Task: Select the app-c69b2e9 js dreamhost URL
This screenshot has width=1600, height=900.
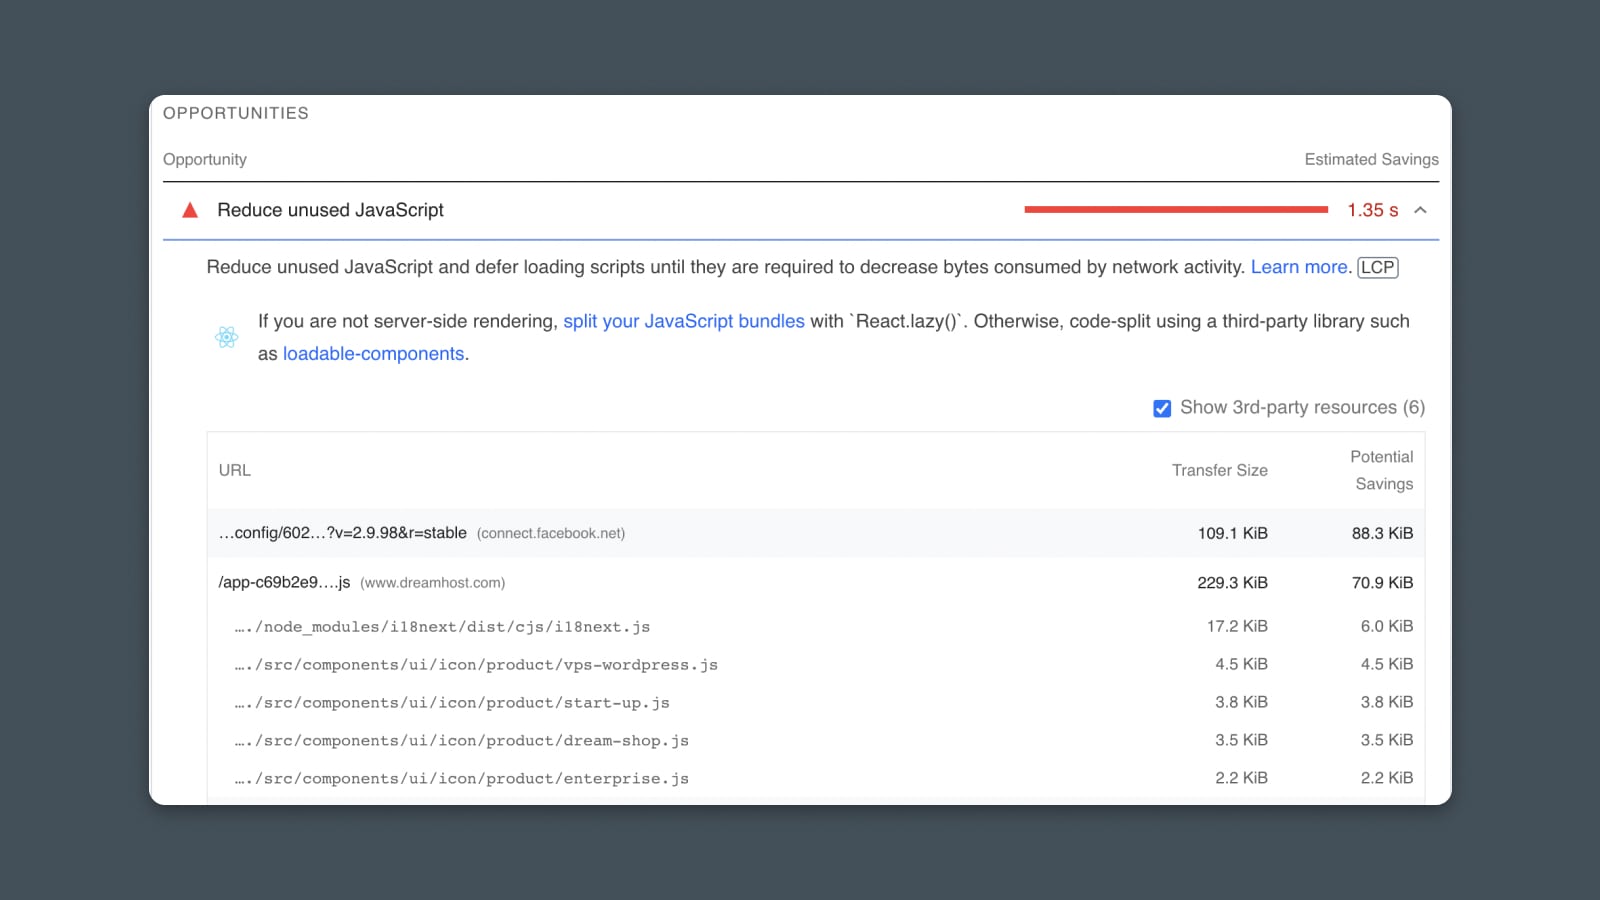Action: (285, 582)
